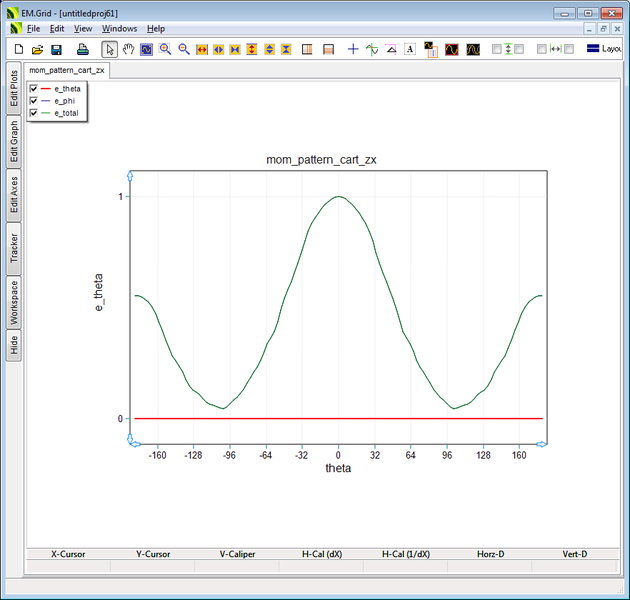Click the text annotation 'A' icon
The height and width of the screenshot is (600, 630).
[410, 49]
